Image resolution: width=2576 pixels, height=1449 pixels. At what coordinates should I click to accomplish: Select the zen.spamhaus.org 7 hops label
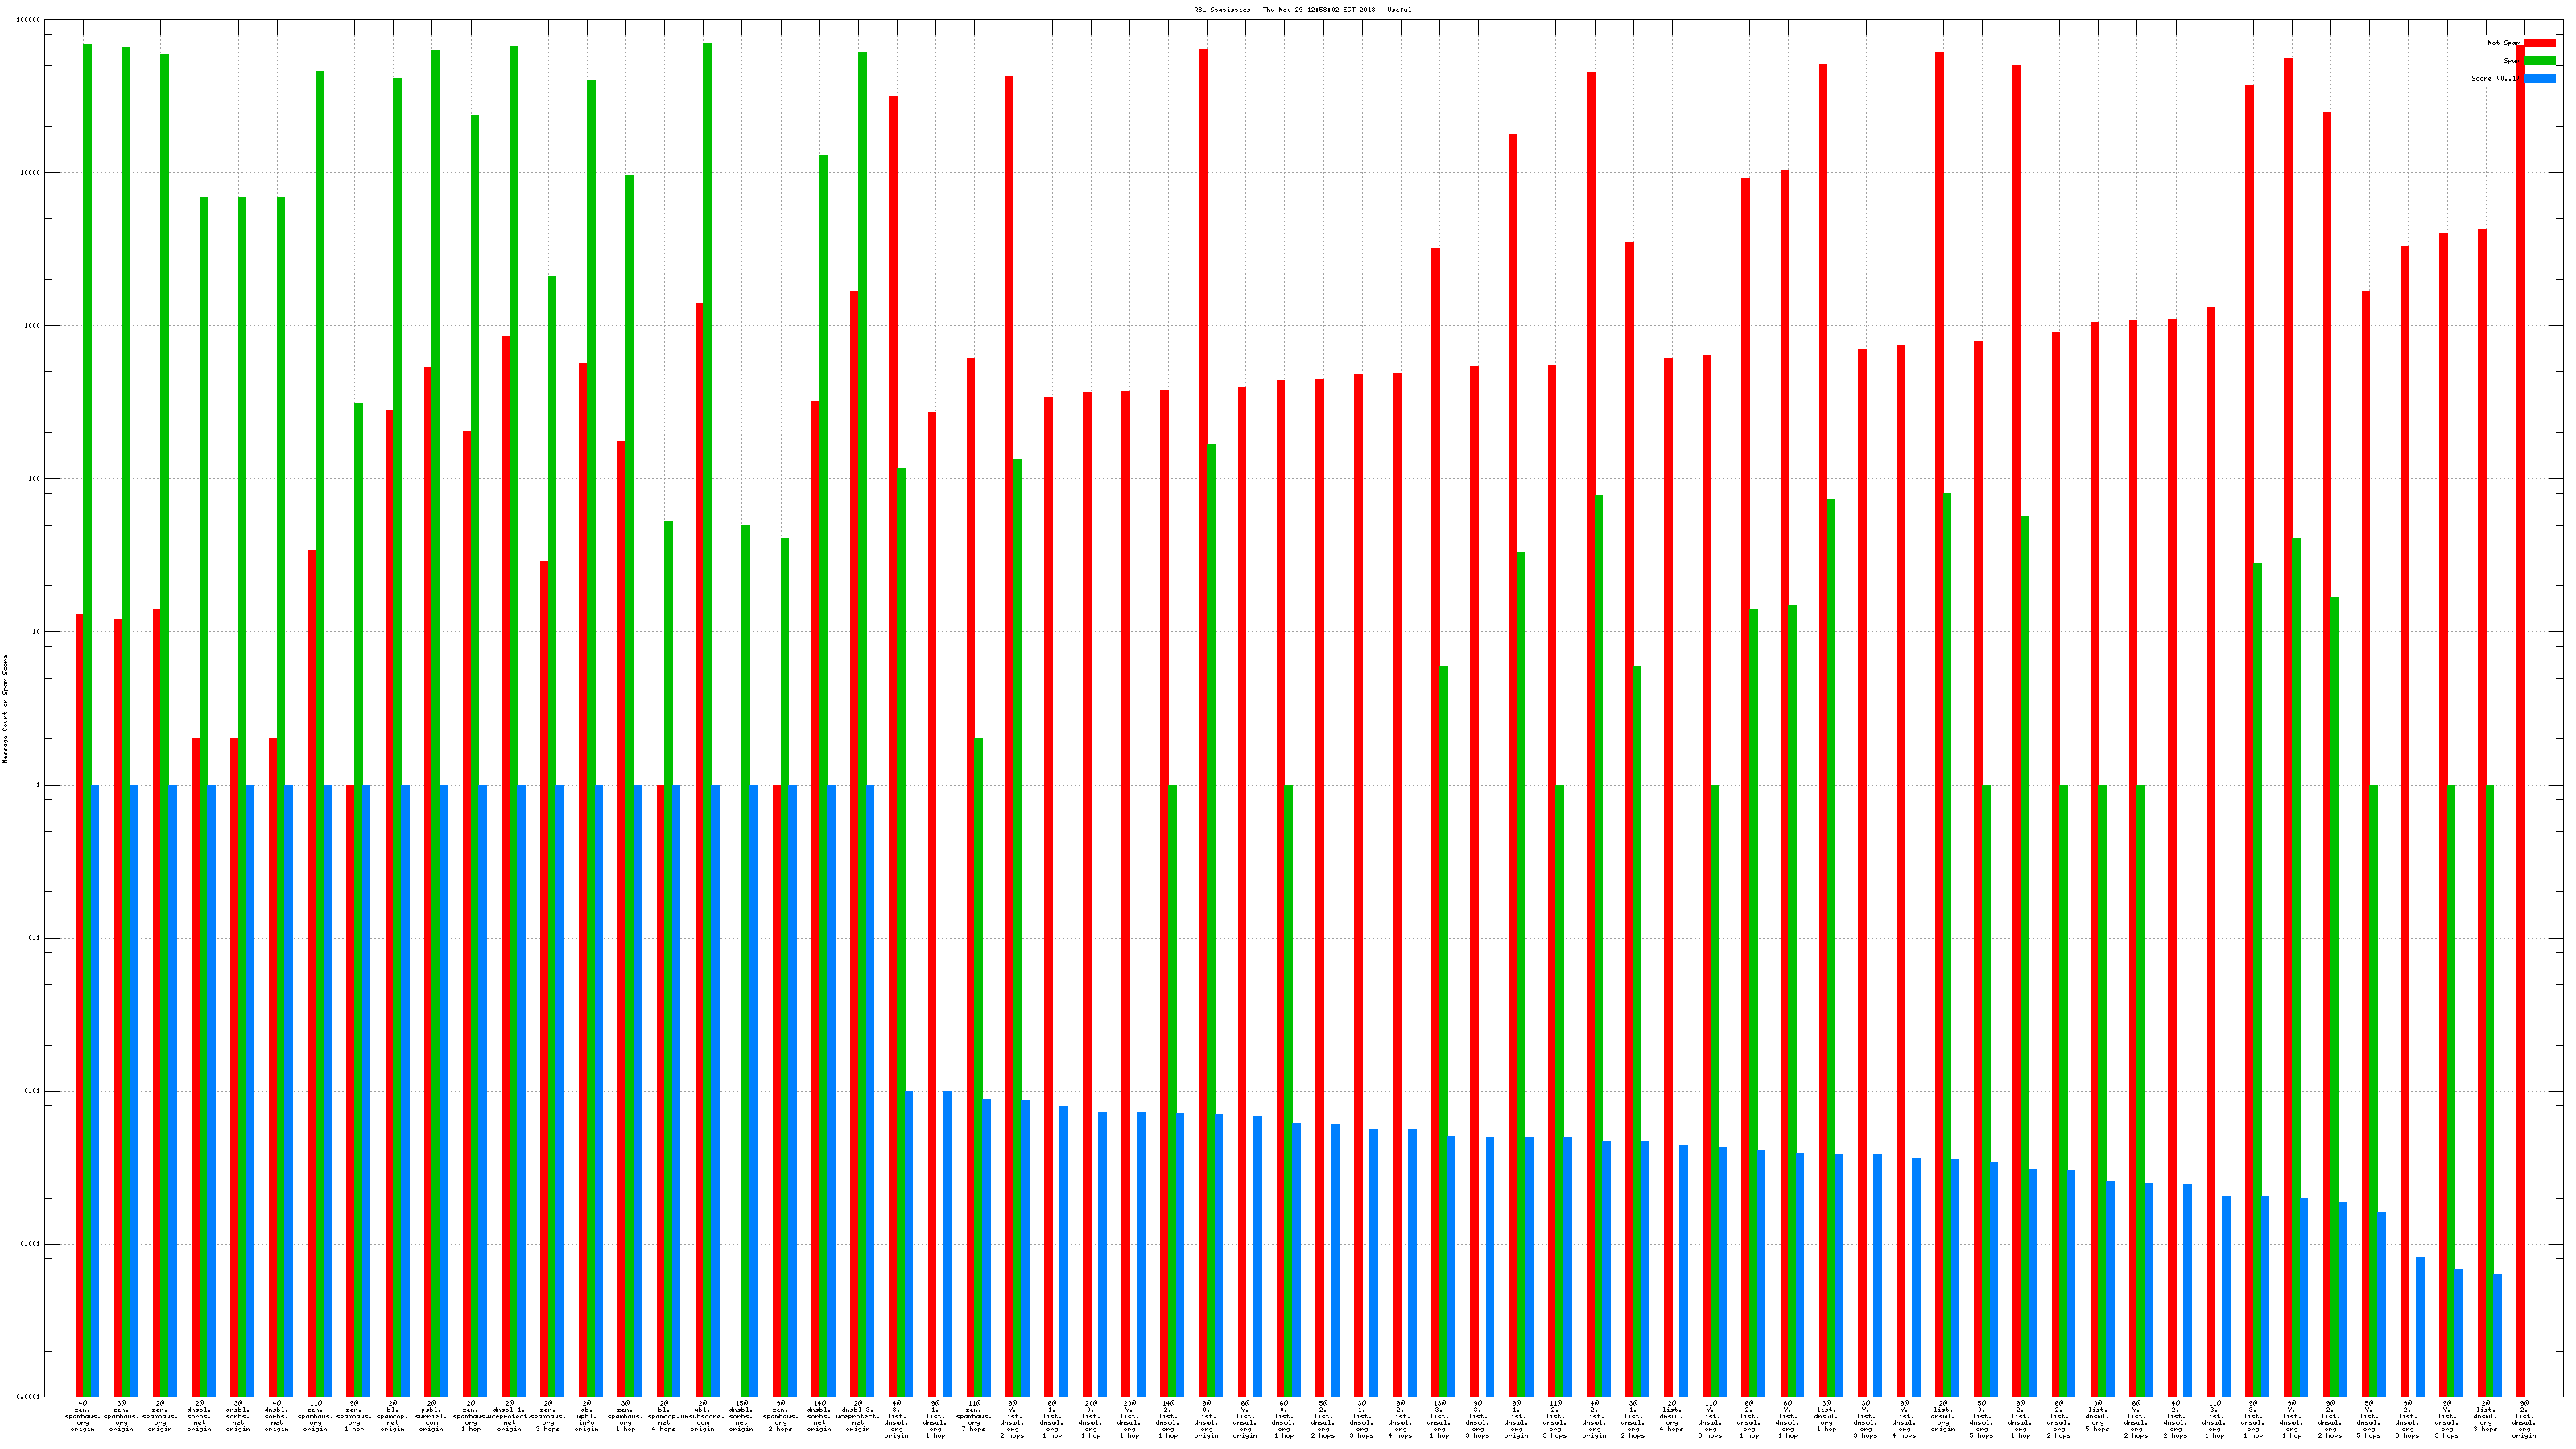(x=974, y=1416)
